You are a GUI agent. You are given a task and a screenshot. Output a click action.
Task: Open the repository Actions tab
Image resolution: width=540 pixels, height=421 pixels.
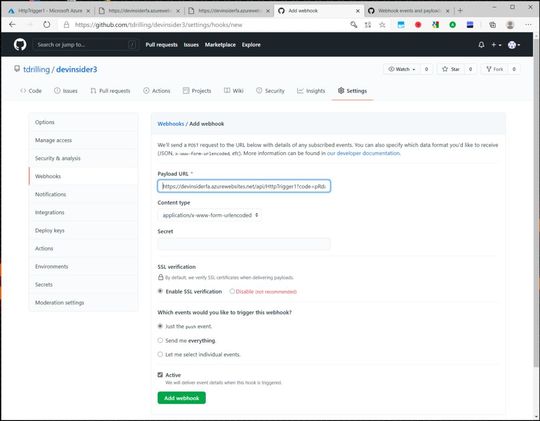pos(157,91)
